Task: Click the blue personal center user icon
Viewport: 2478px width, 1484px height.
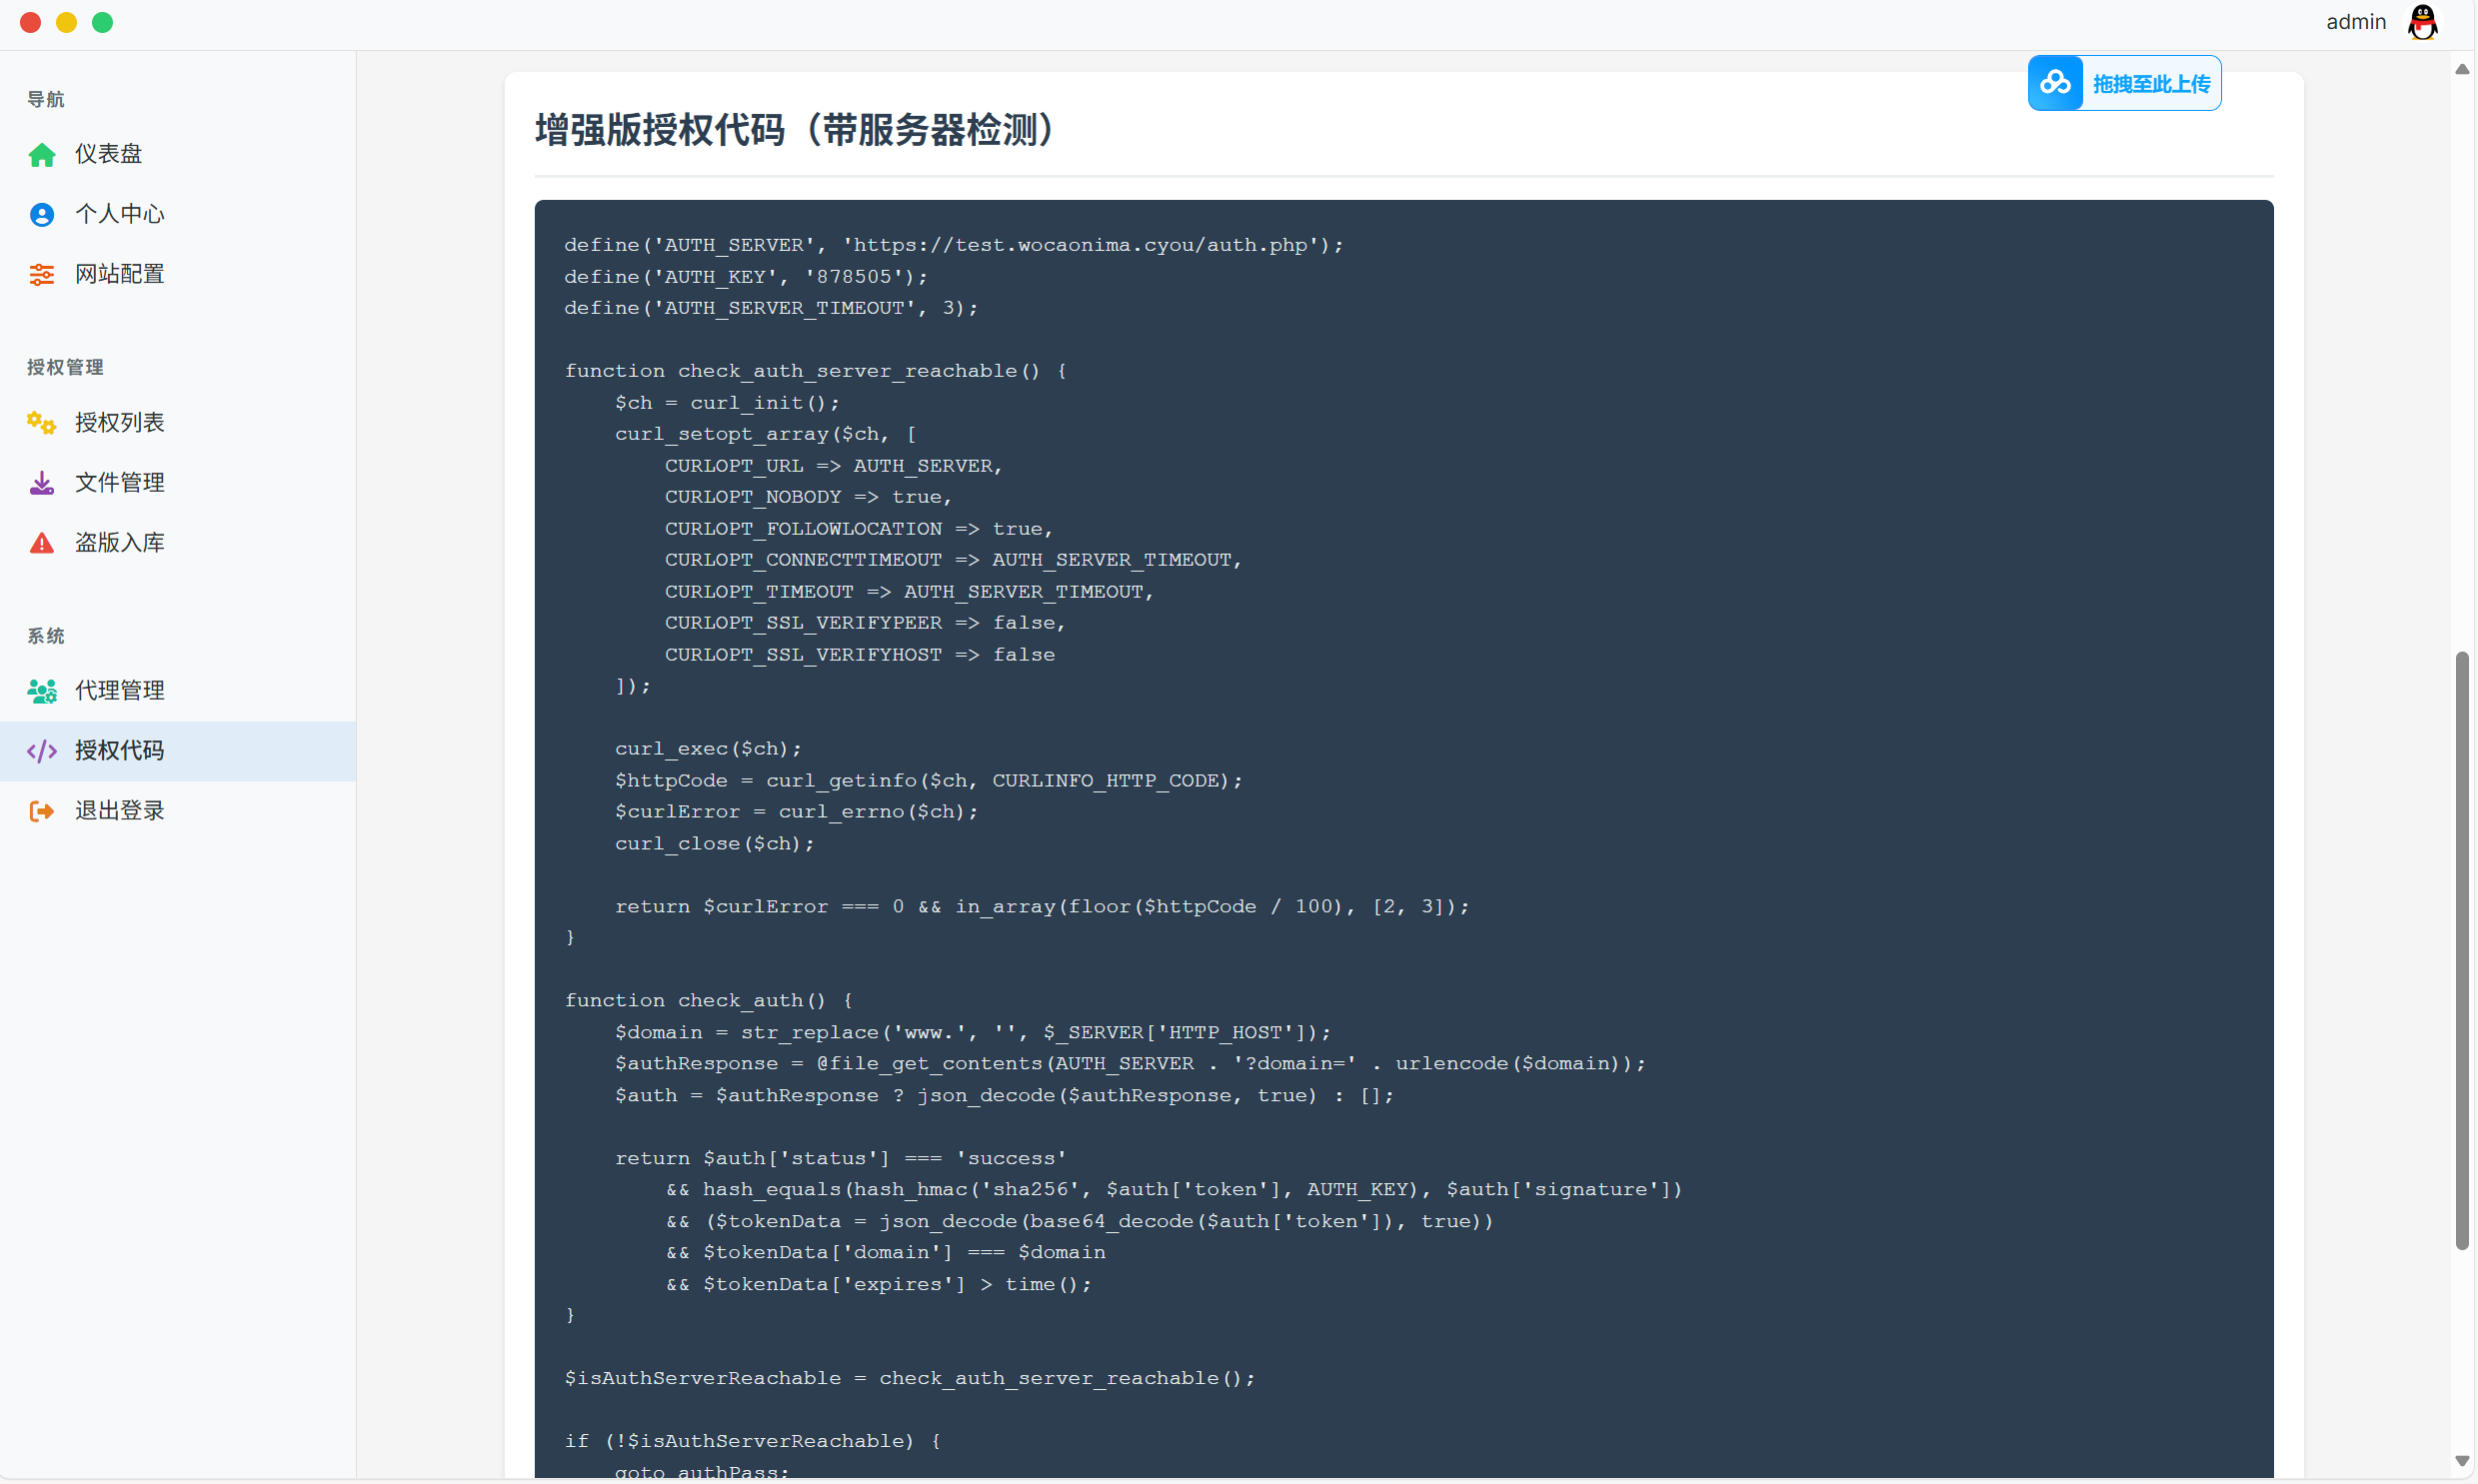Action: 42,215
